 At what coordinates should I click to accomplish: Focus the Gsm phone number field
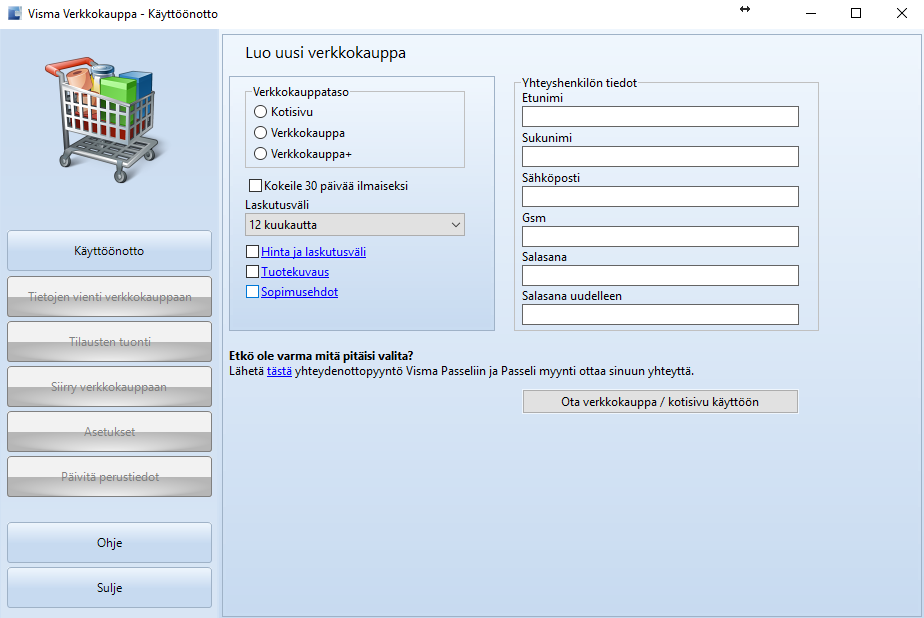point(660,237)
